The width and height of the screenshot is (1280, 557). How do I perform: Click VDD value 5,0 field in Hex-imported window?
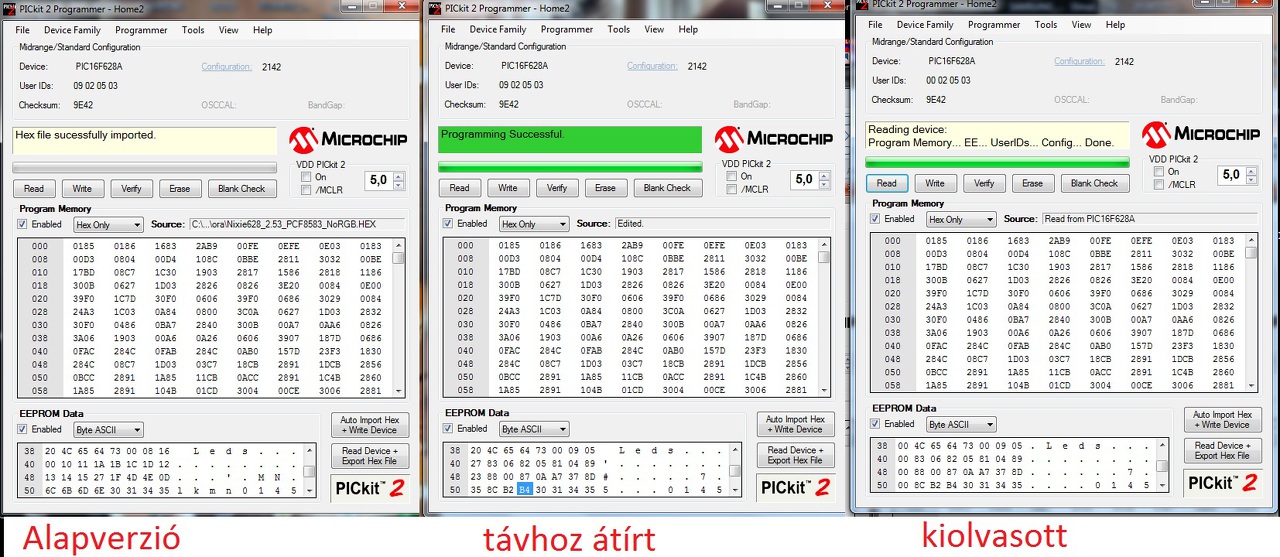point(380,181)
